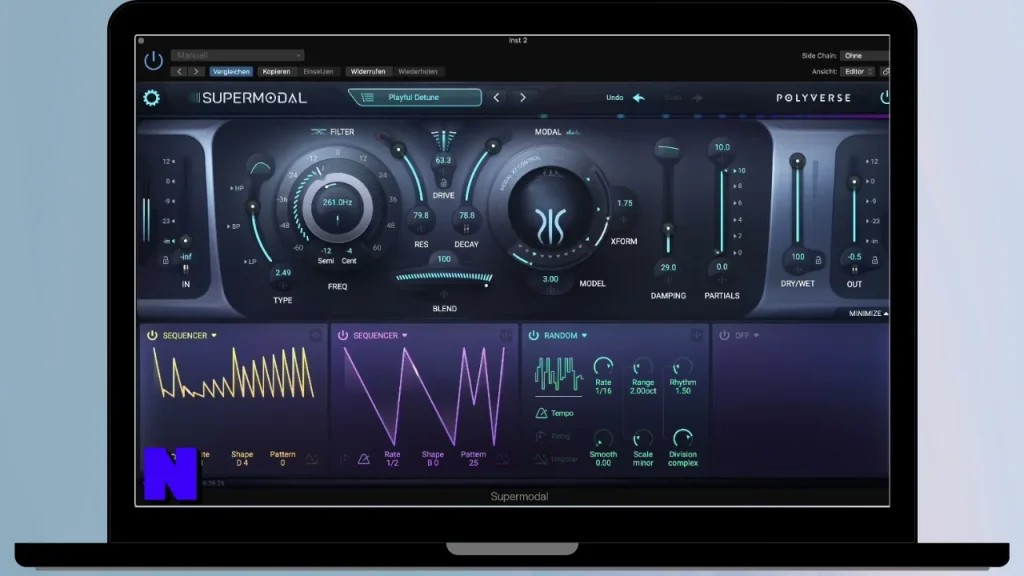
Task: Click the Random Division knob
Action: pos(682,438)
